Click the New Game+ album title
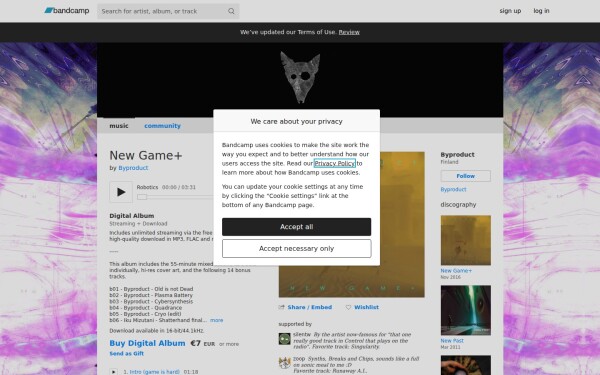This screenshot has width=600, height=375. [x=146, y=155]
